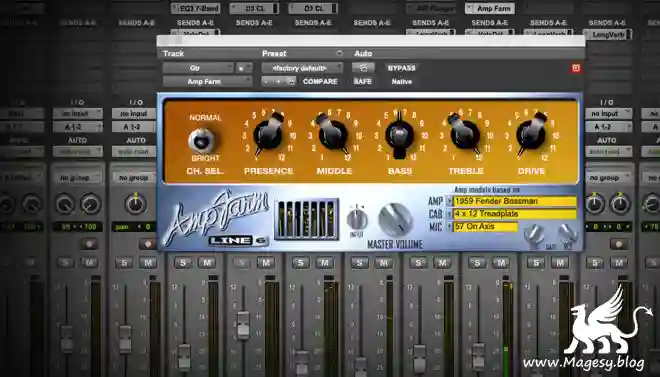Click the Amp Farm level meter display

(x=306, y=220)
